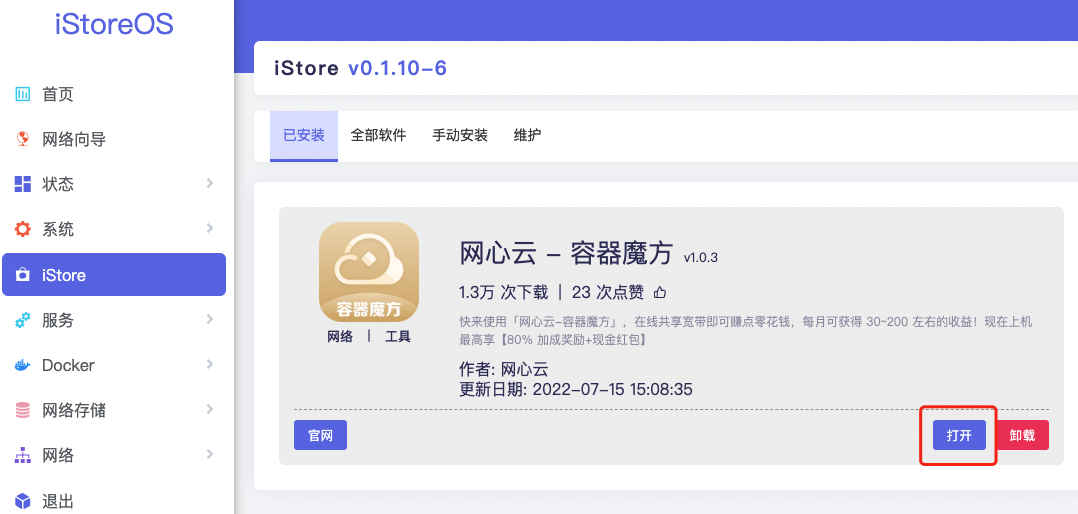Click the 工具 category tag
The width and height of the screenshot is (1078, 514).
[397, 337]
